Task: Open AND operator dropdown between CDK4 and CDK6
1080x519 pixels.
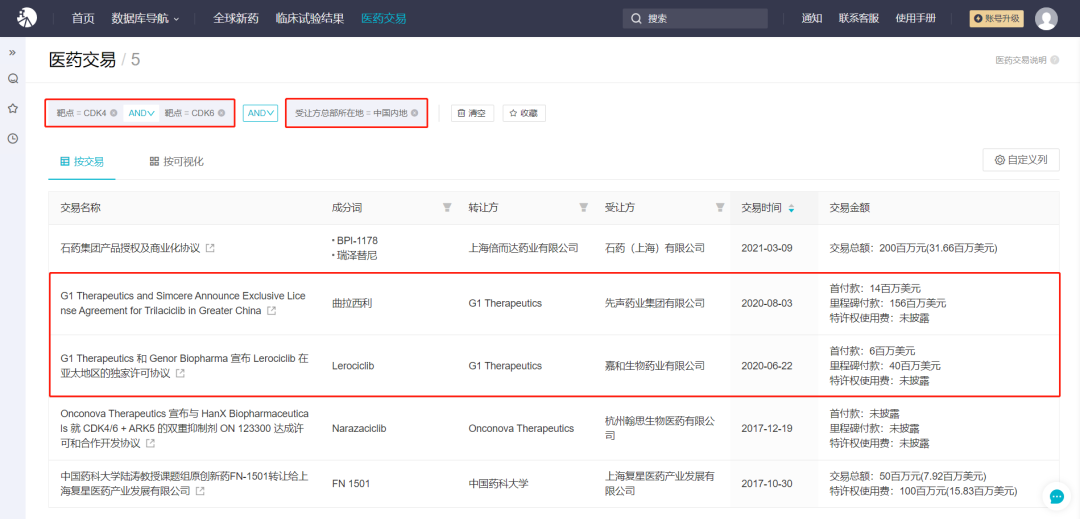Action: [141, 113]
